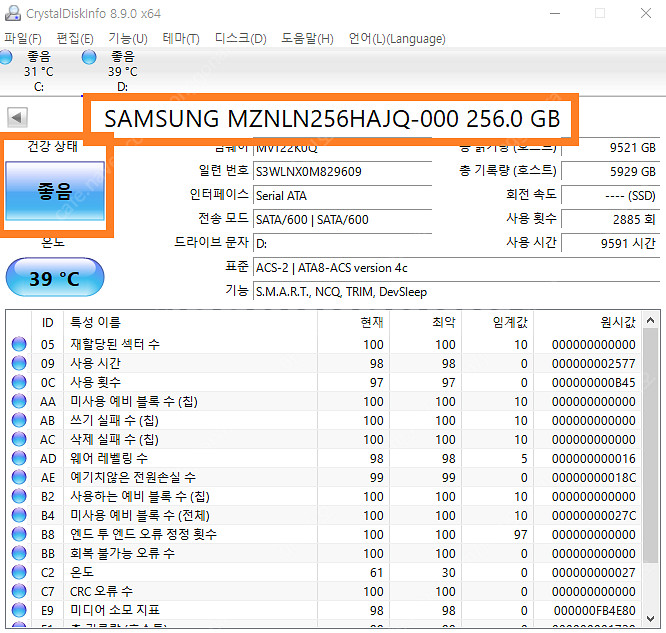Click the status icon for row AD
The image size is (666, 633).
coord(19,458)
